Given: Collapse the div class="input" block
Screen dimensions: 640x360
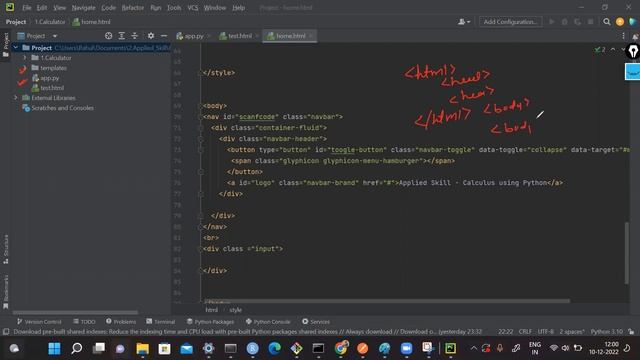Looking at the screenshot, I should coord(200,249).
